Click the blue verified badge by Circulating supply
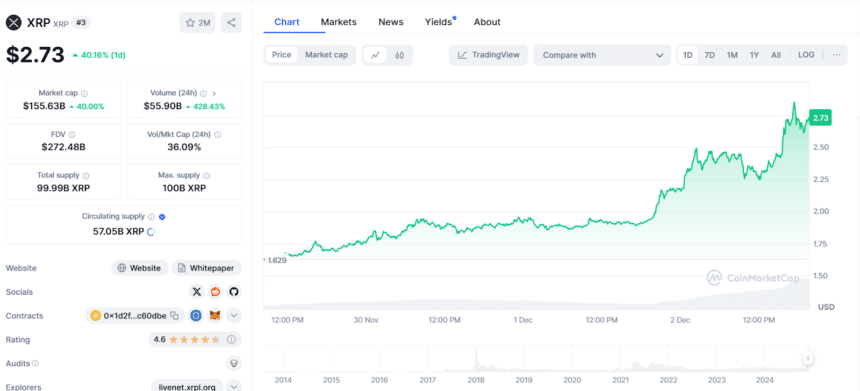The width and height of the screenshot is (860, 391). click(162, 217)
